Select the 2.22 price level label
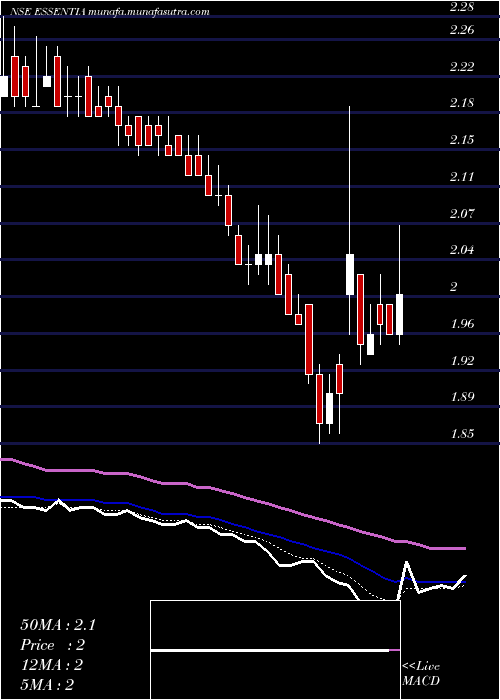 462,67
